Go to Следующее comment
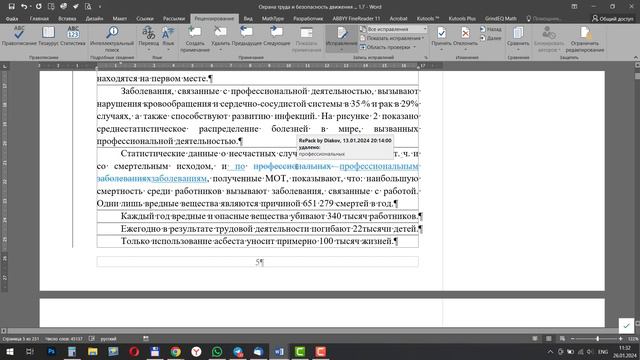 pos(276,36)
